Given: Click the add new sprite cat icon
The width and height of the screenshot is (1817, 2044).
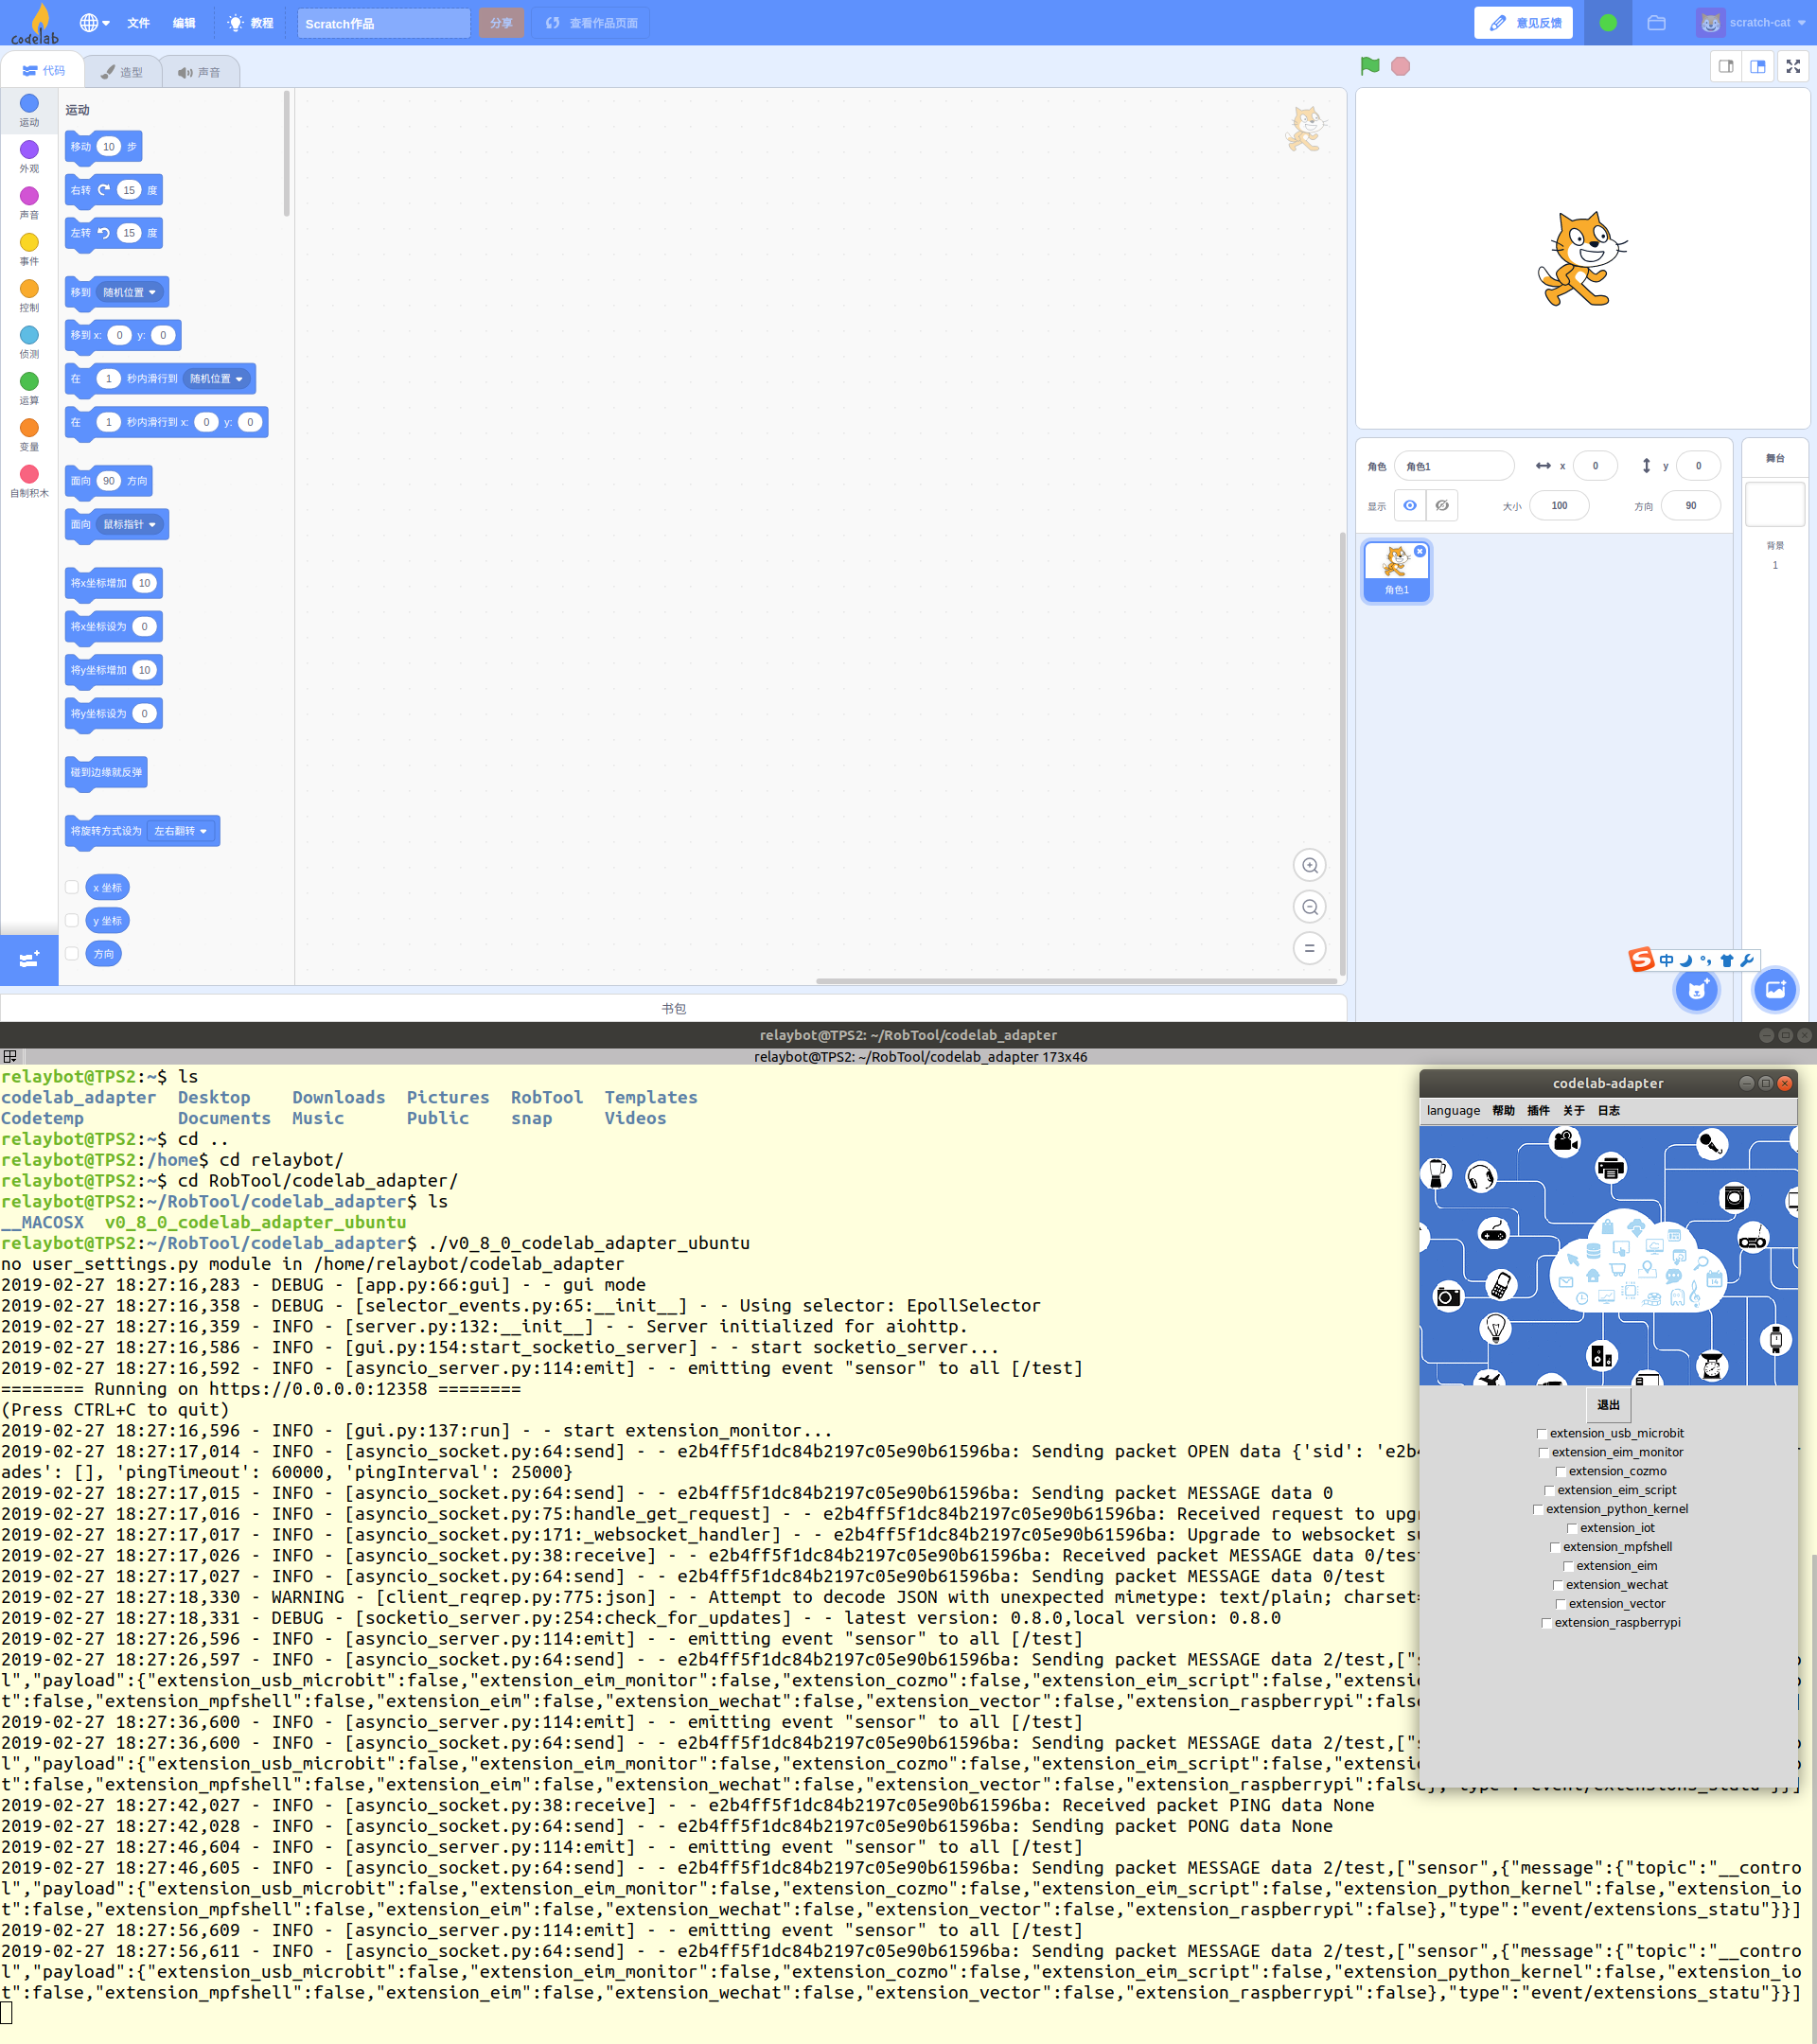Looking at the screenshot, I should pos(1696,990).
